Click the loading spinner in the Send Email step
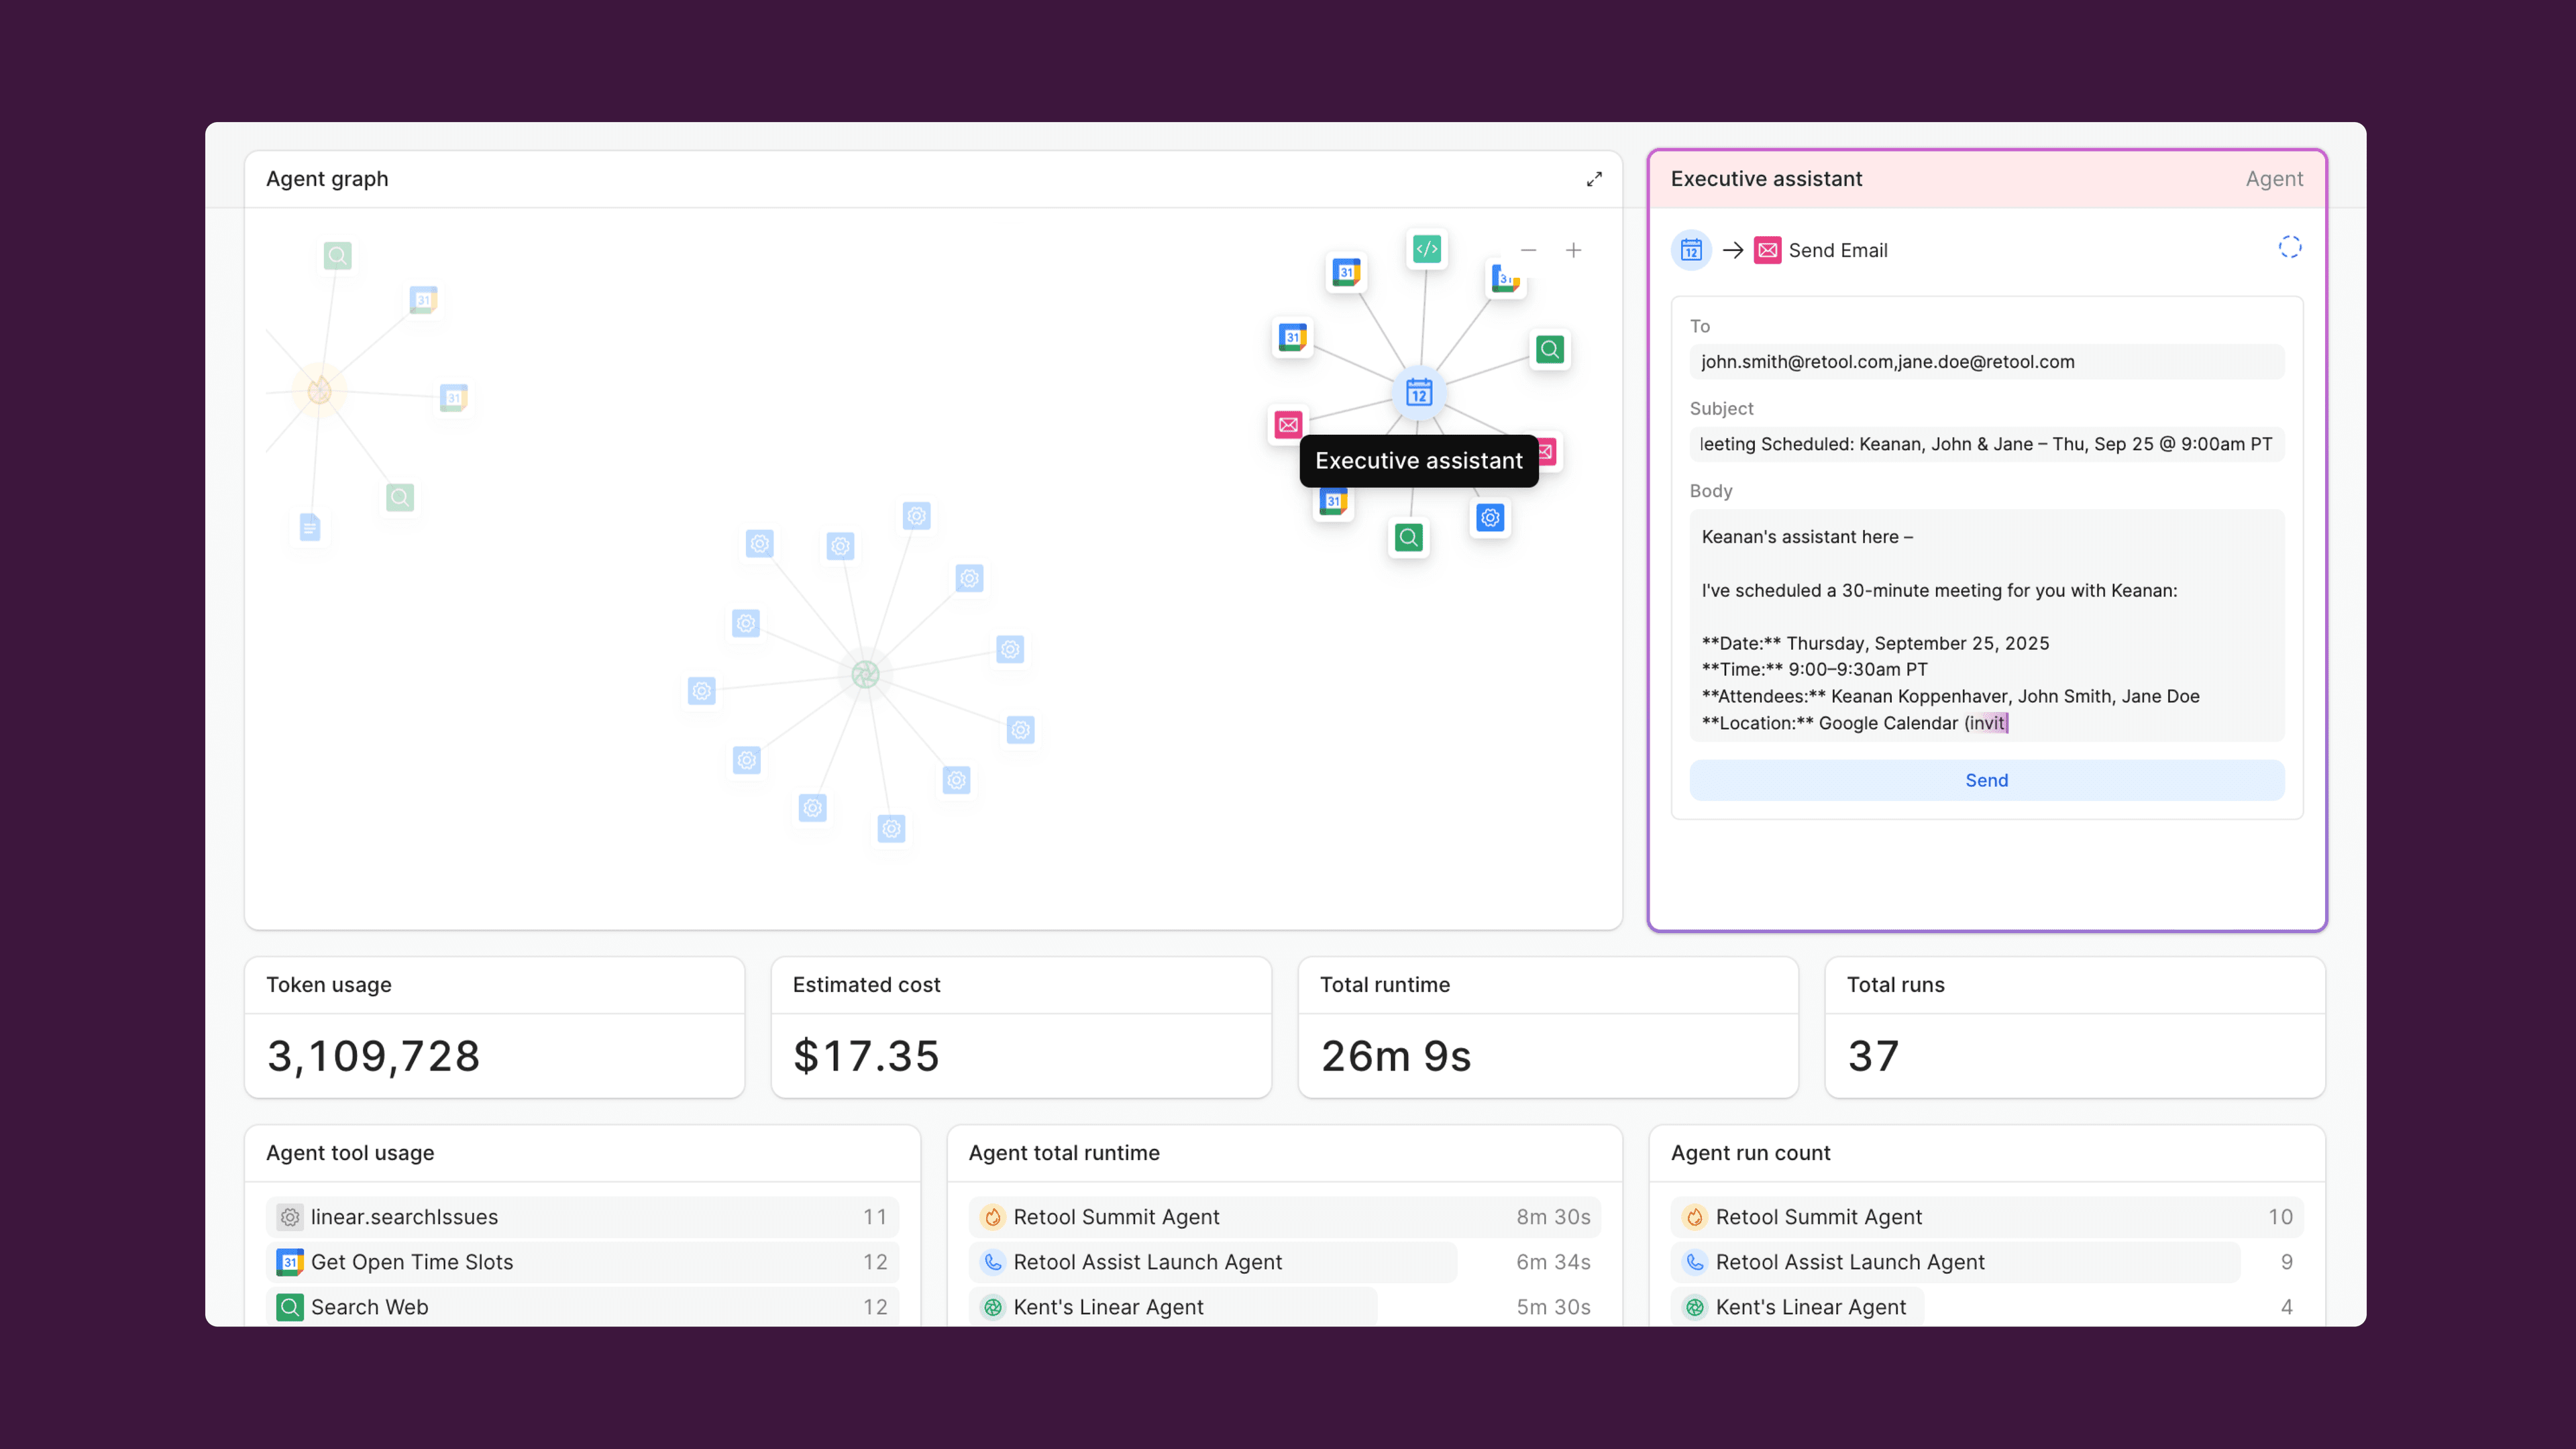 2290,247
